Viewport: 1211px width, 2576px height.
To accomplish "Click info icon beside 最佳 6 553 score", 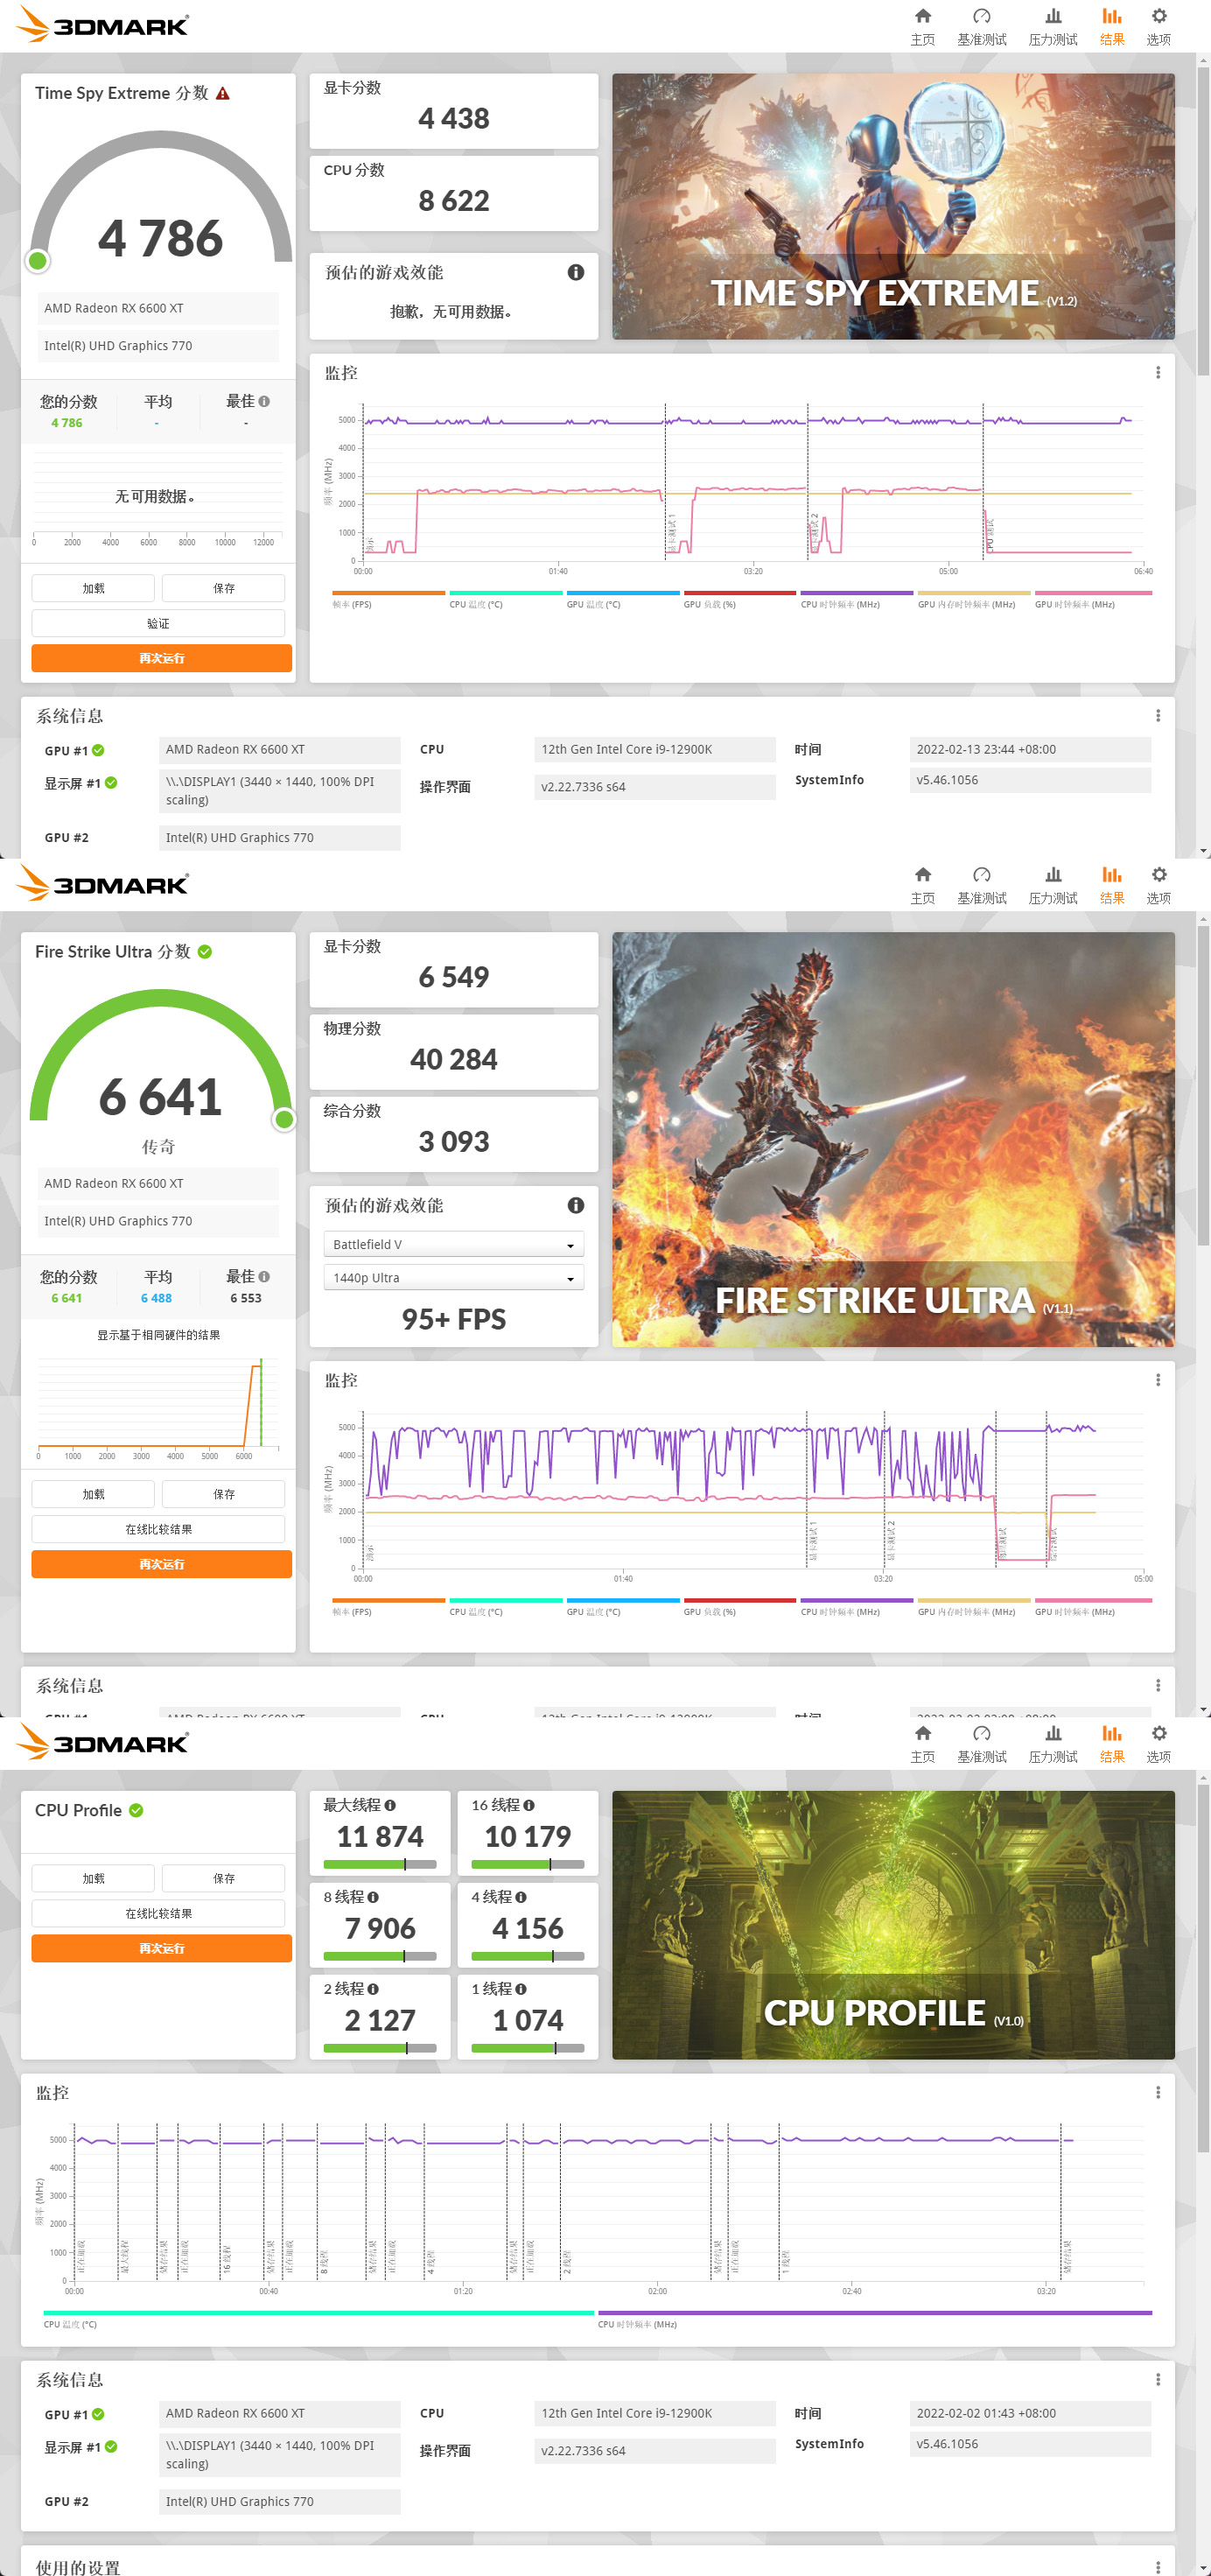I will [x=264, y=1276].
